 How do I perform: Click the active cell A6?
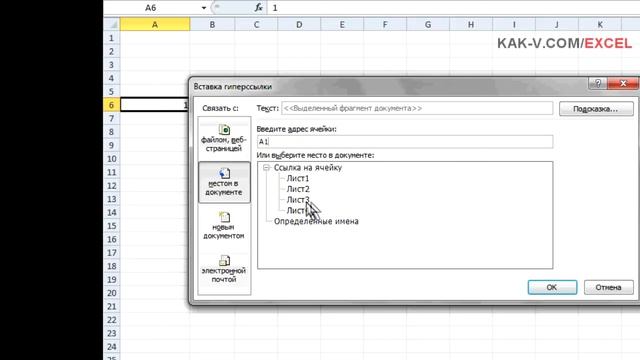155,105
